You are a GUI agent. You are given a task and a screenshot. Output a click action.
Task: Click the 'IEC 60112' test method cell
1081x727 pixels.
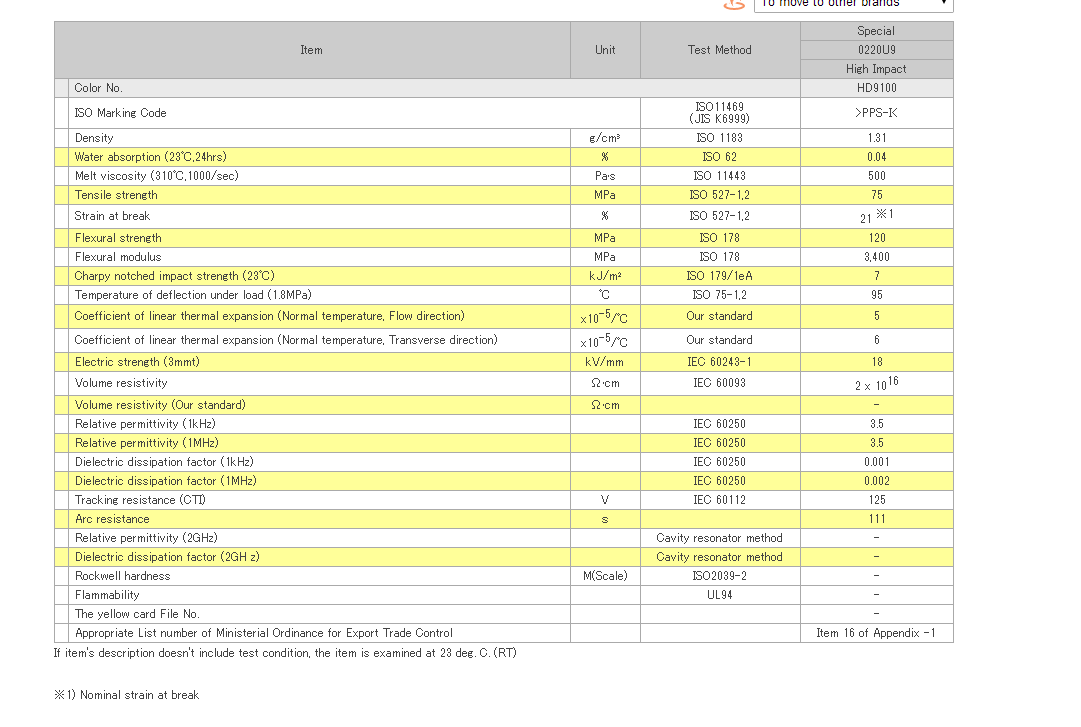(x=720, y=500)
